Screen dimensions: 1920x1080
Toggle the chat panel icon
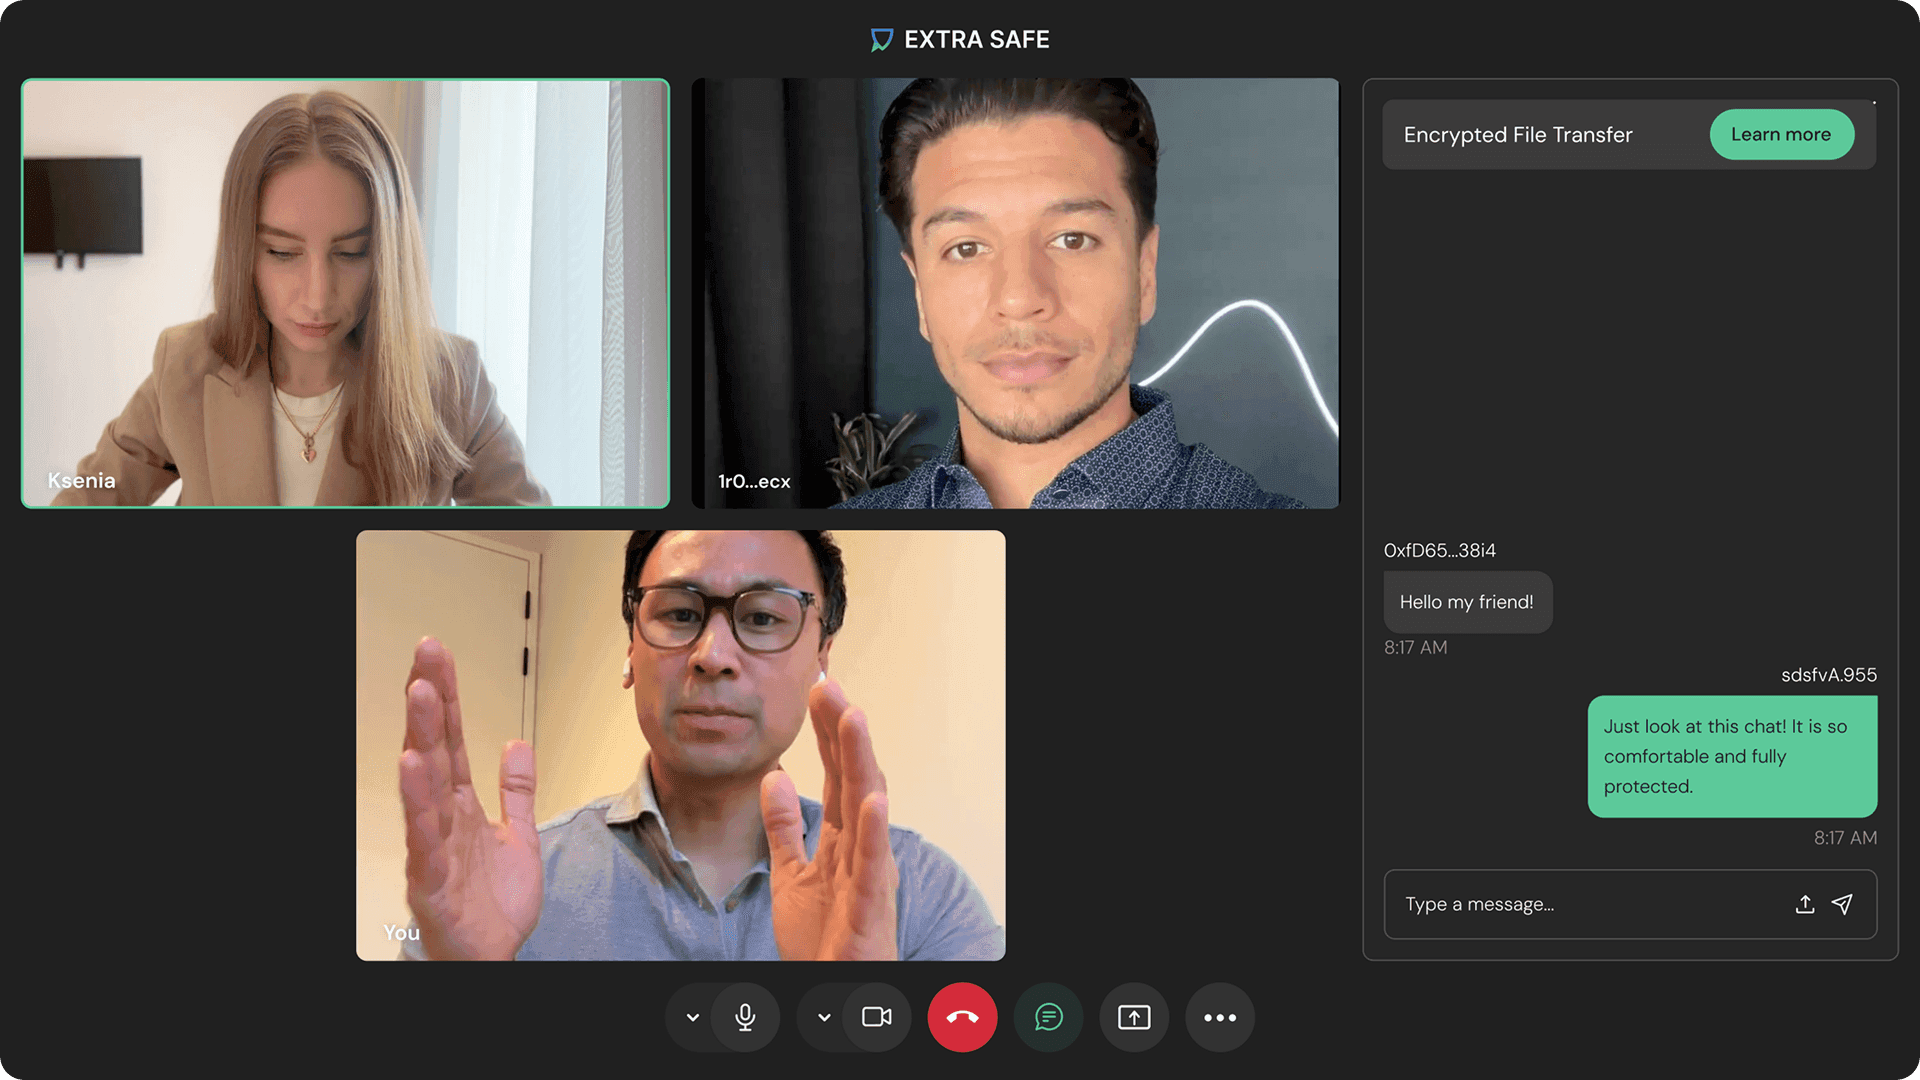(x=1048, y=1017)
